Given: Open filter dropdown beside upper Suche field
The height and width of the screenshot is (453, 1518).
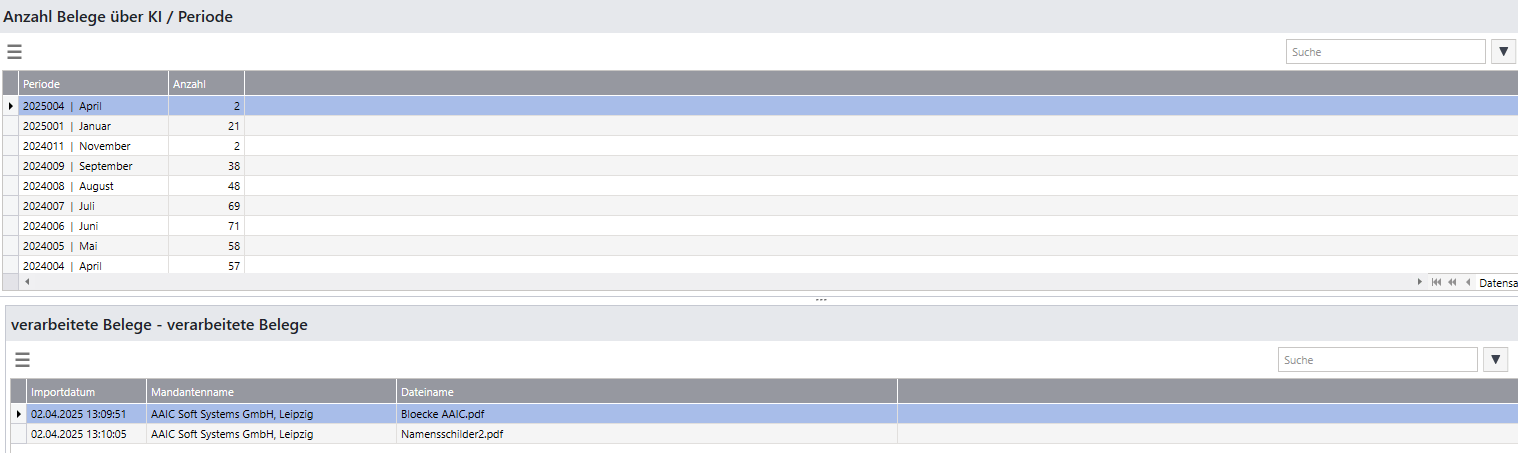Looking at the screenshot, I should pyautogui.click(x=1503, y=52).
